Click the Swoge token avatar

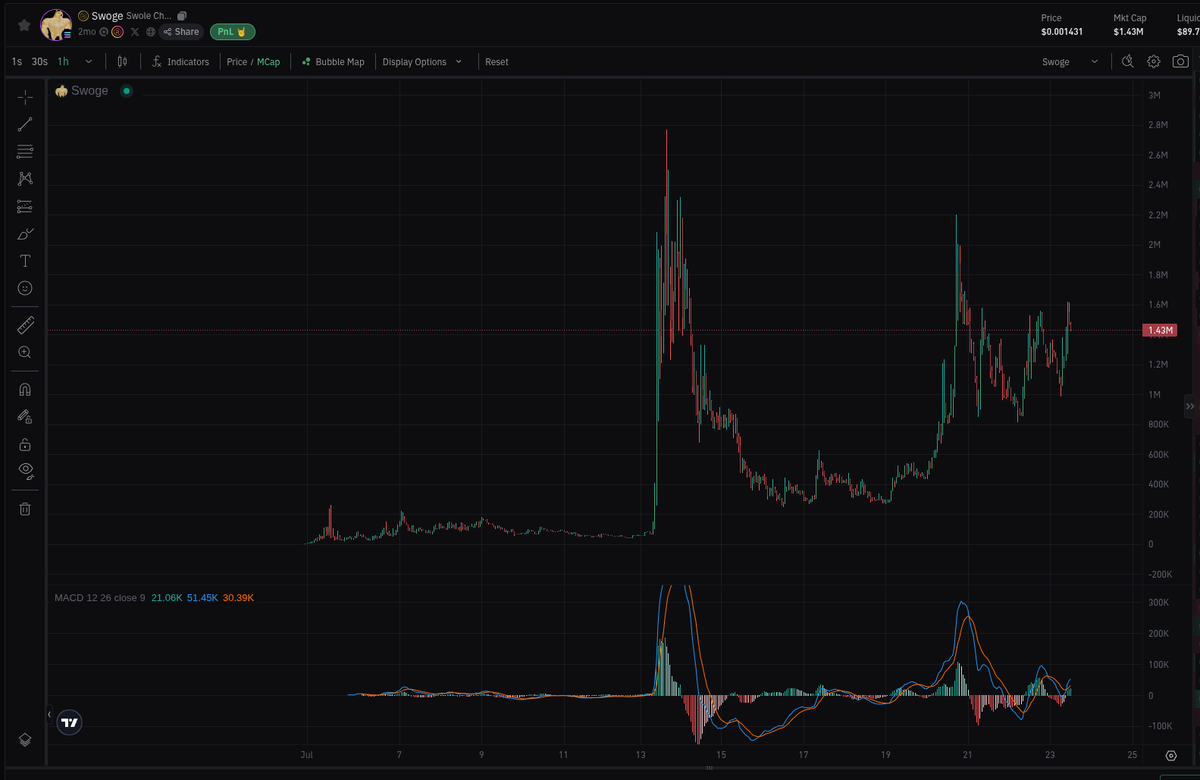point(56,25)
